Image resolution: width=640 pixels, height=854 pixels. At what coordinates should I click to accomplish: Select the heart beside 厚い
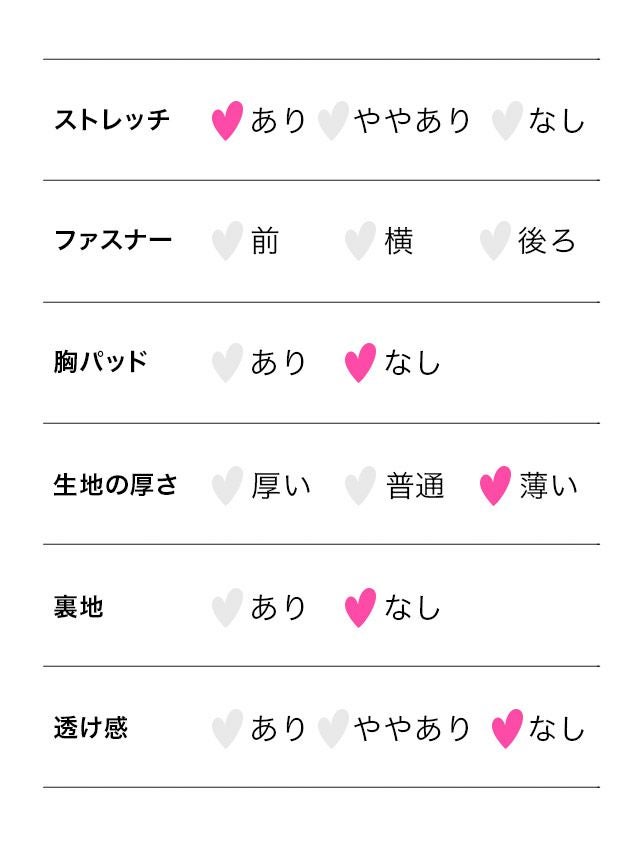pyautogui.click(x=227, y=486)
